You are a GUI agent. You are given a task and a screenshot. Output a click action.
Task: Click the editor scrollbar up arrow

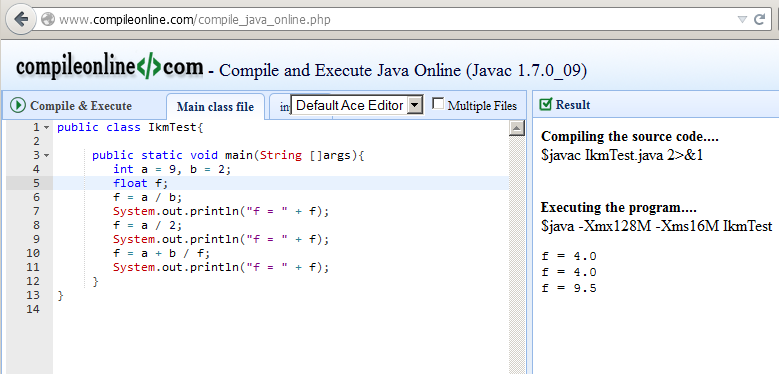click(517, 129)
